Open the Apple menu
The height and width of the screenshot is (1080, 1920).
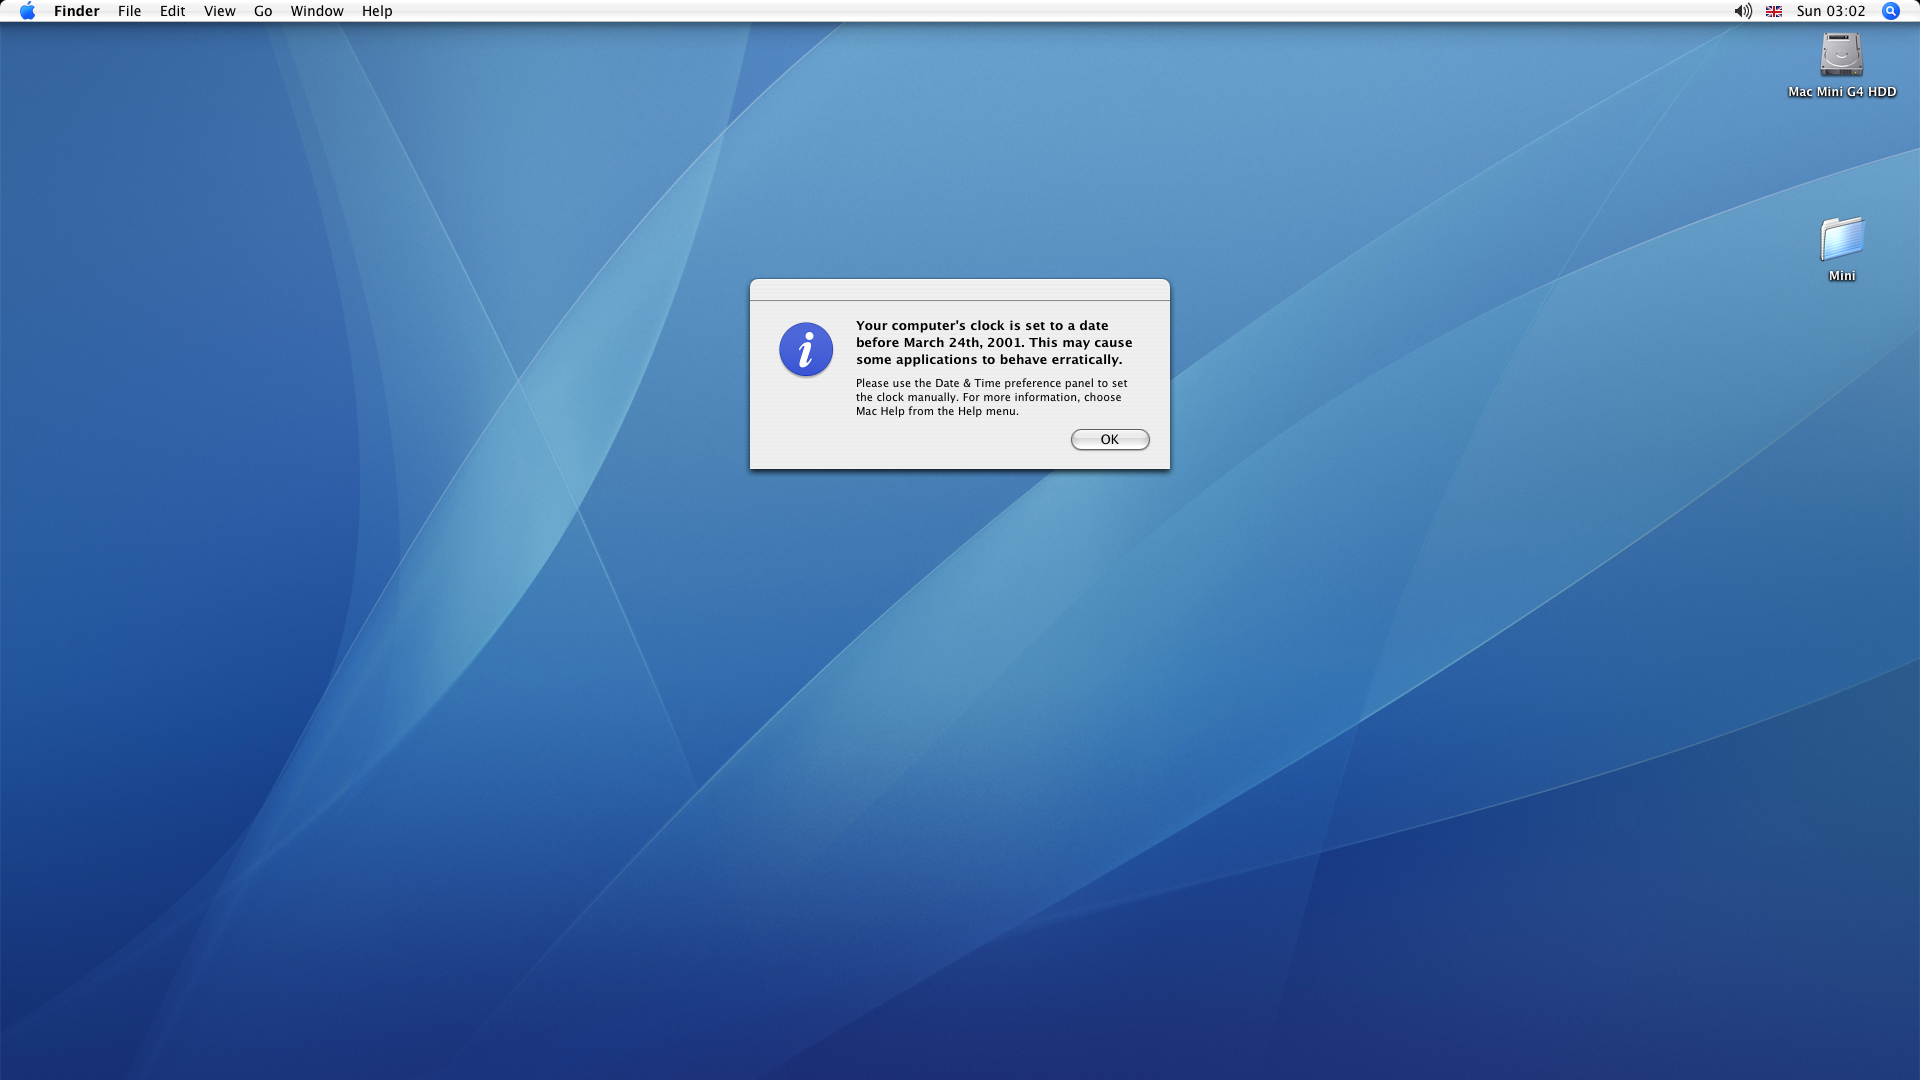click(27, 11)
